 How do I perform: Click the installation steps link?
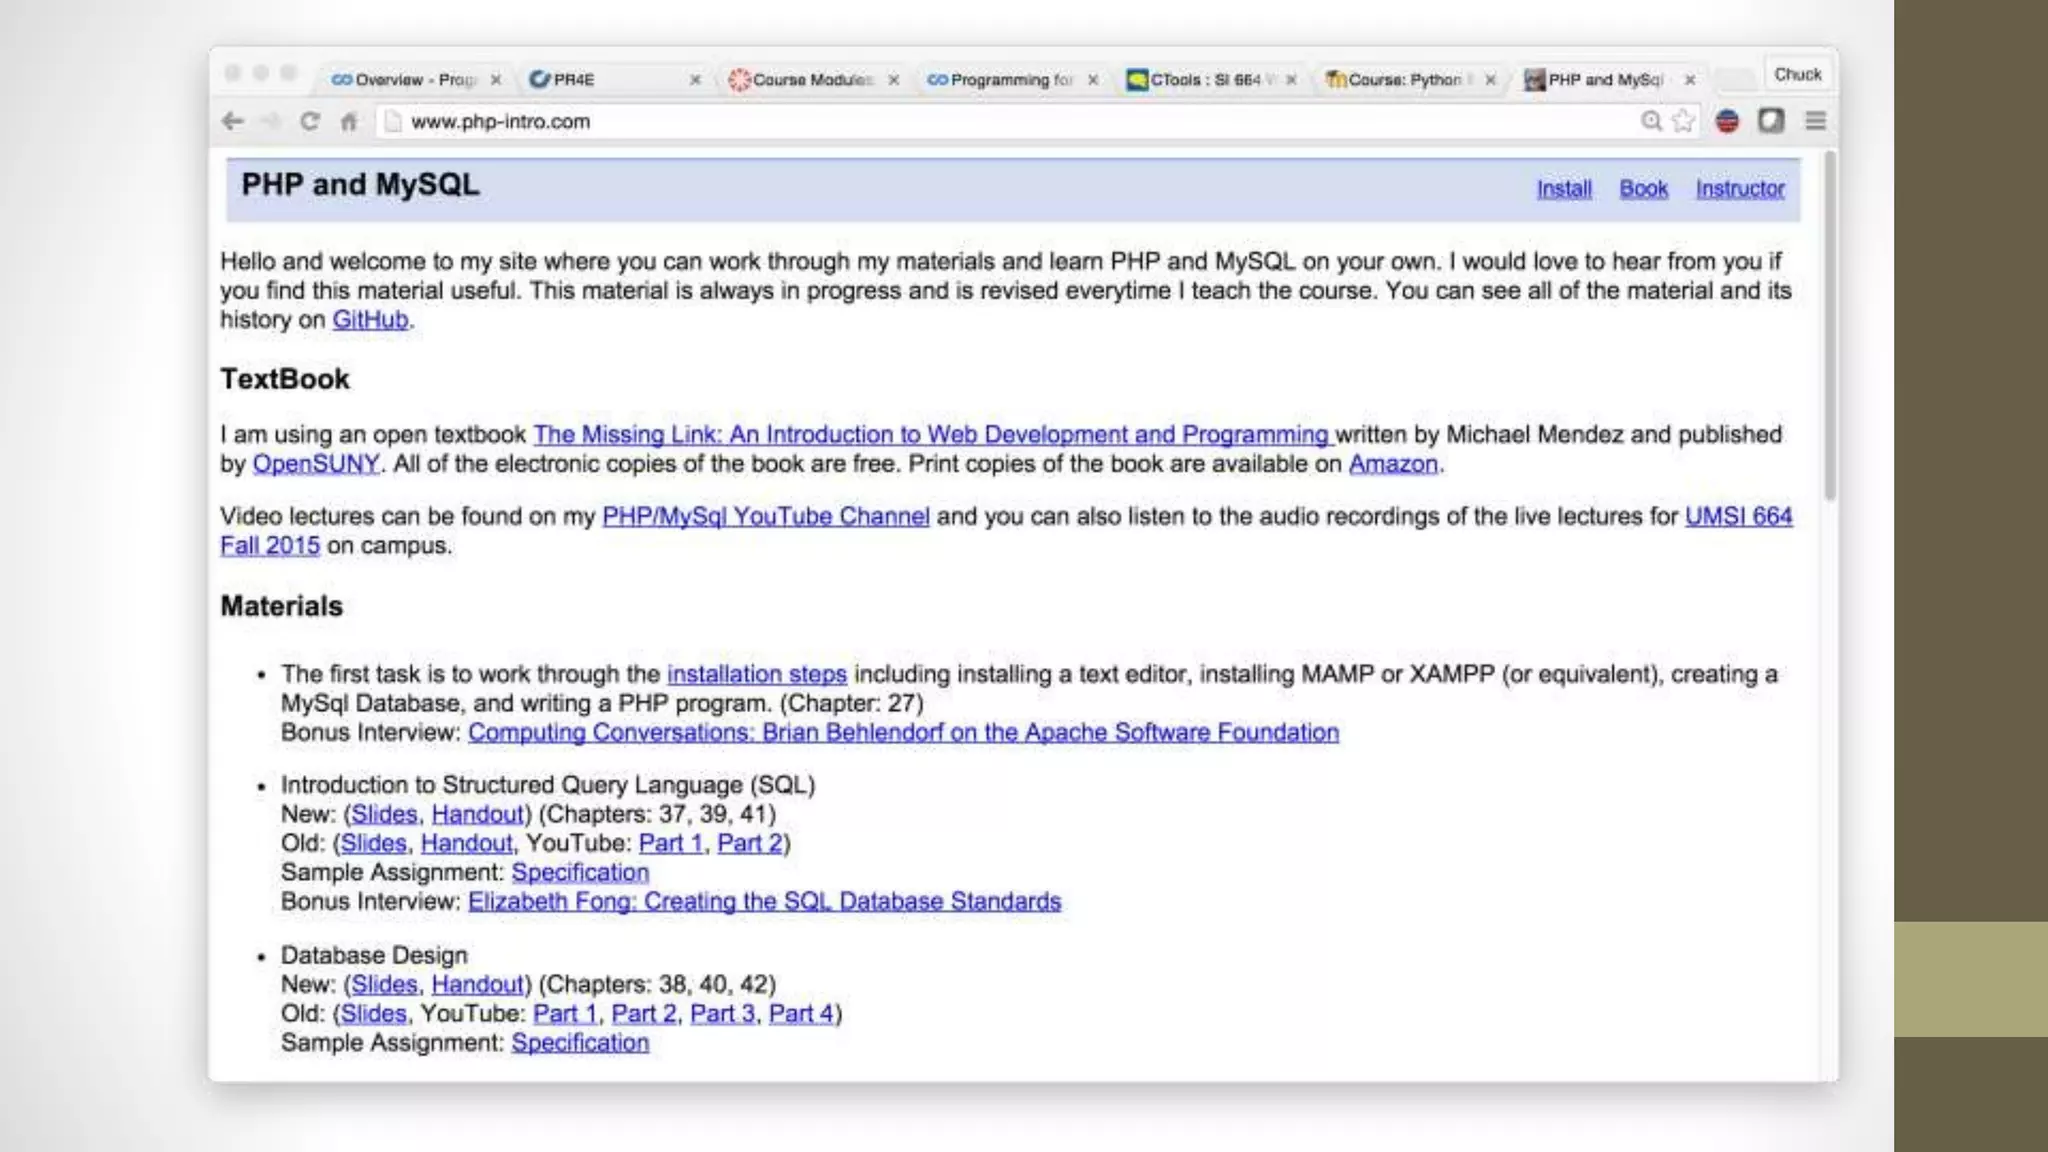coord(756,675)
